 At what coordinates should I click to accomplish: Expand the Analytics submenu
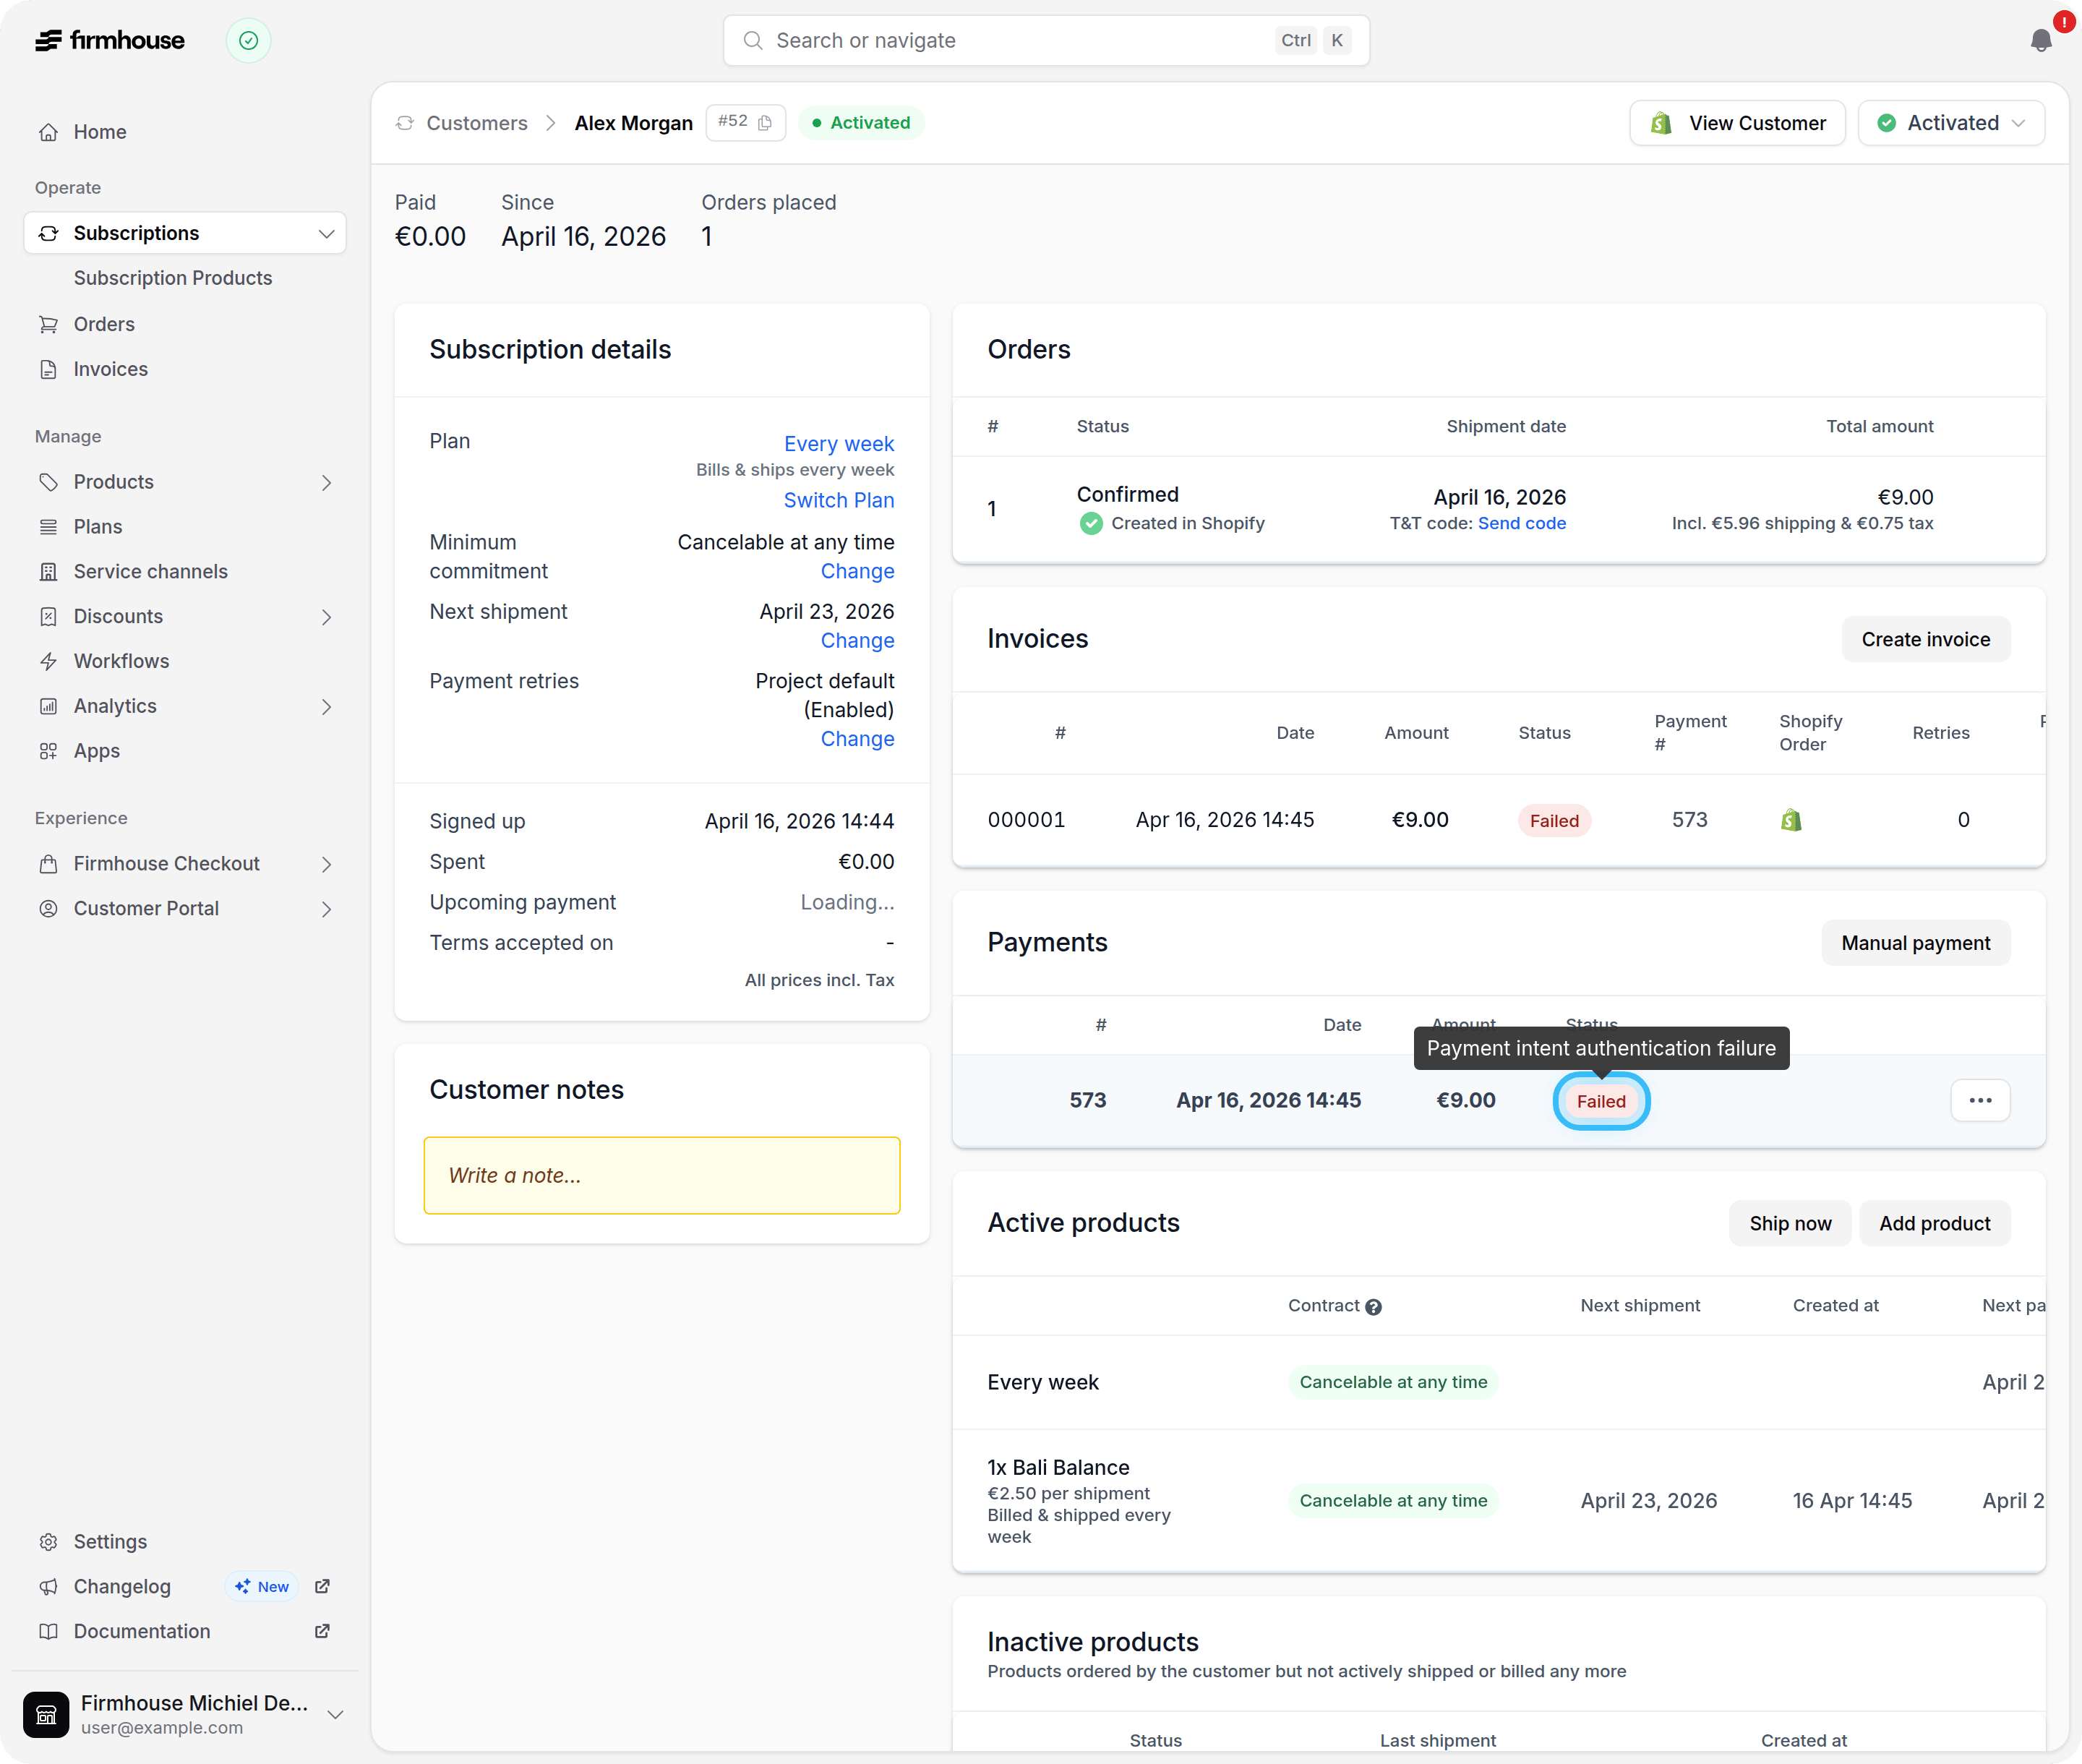click(x=326, y=707)
